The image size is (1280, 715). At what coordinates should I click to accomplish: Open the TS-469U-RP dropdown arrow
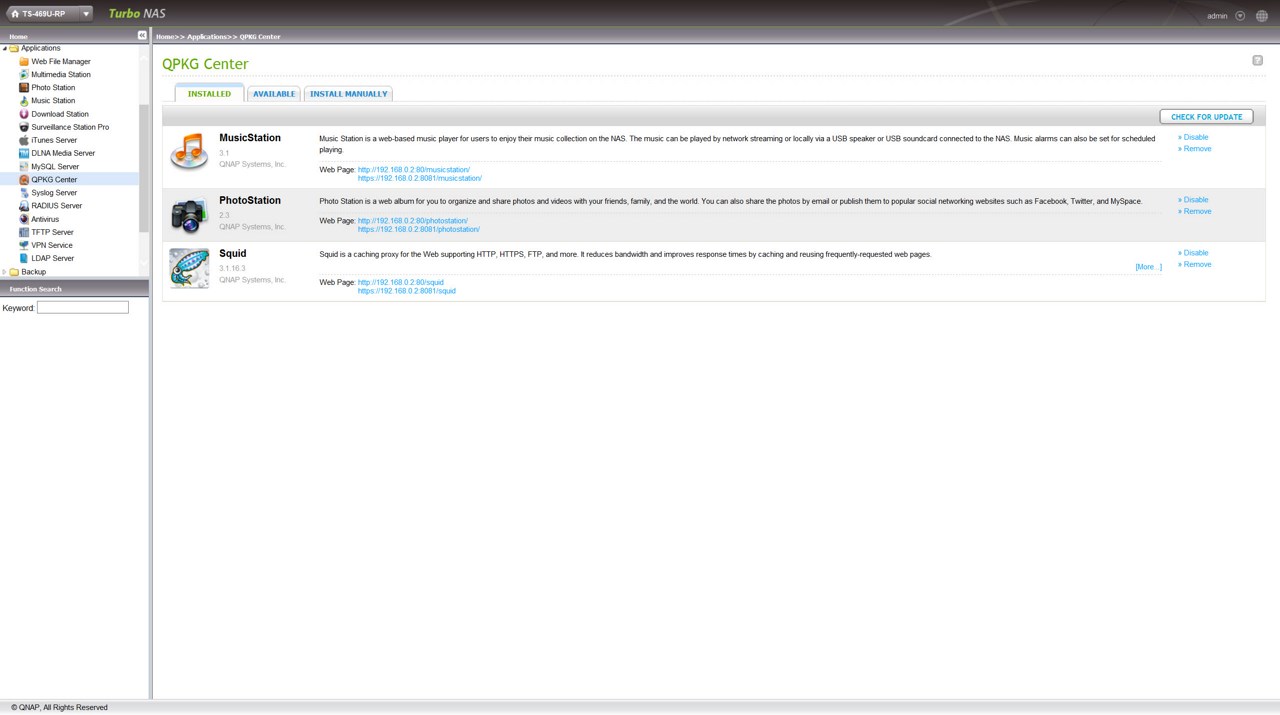(86, 14)
